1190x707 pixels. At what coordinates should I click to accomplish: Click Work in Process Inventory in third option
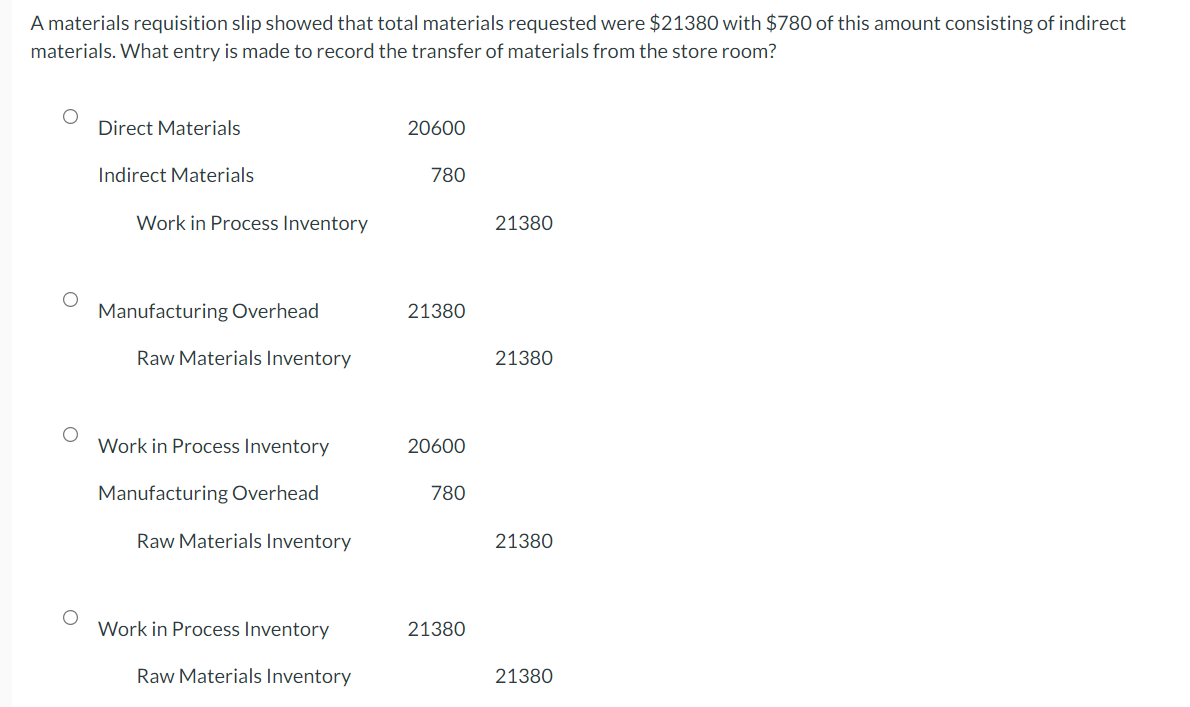point(213,446)
